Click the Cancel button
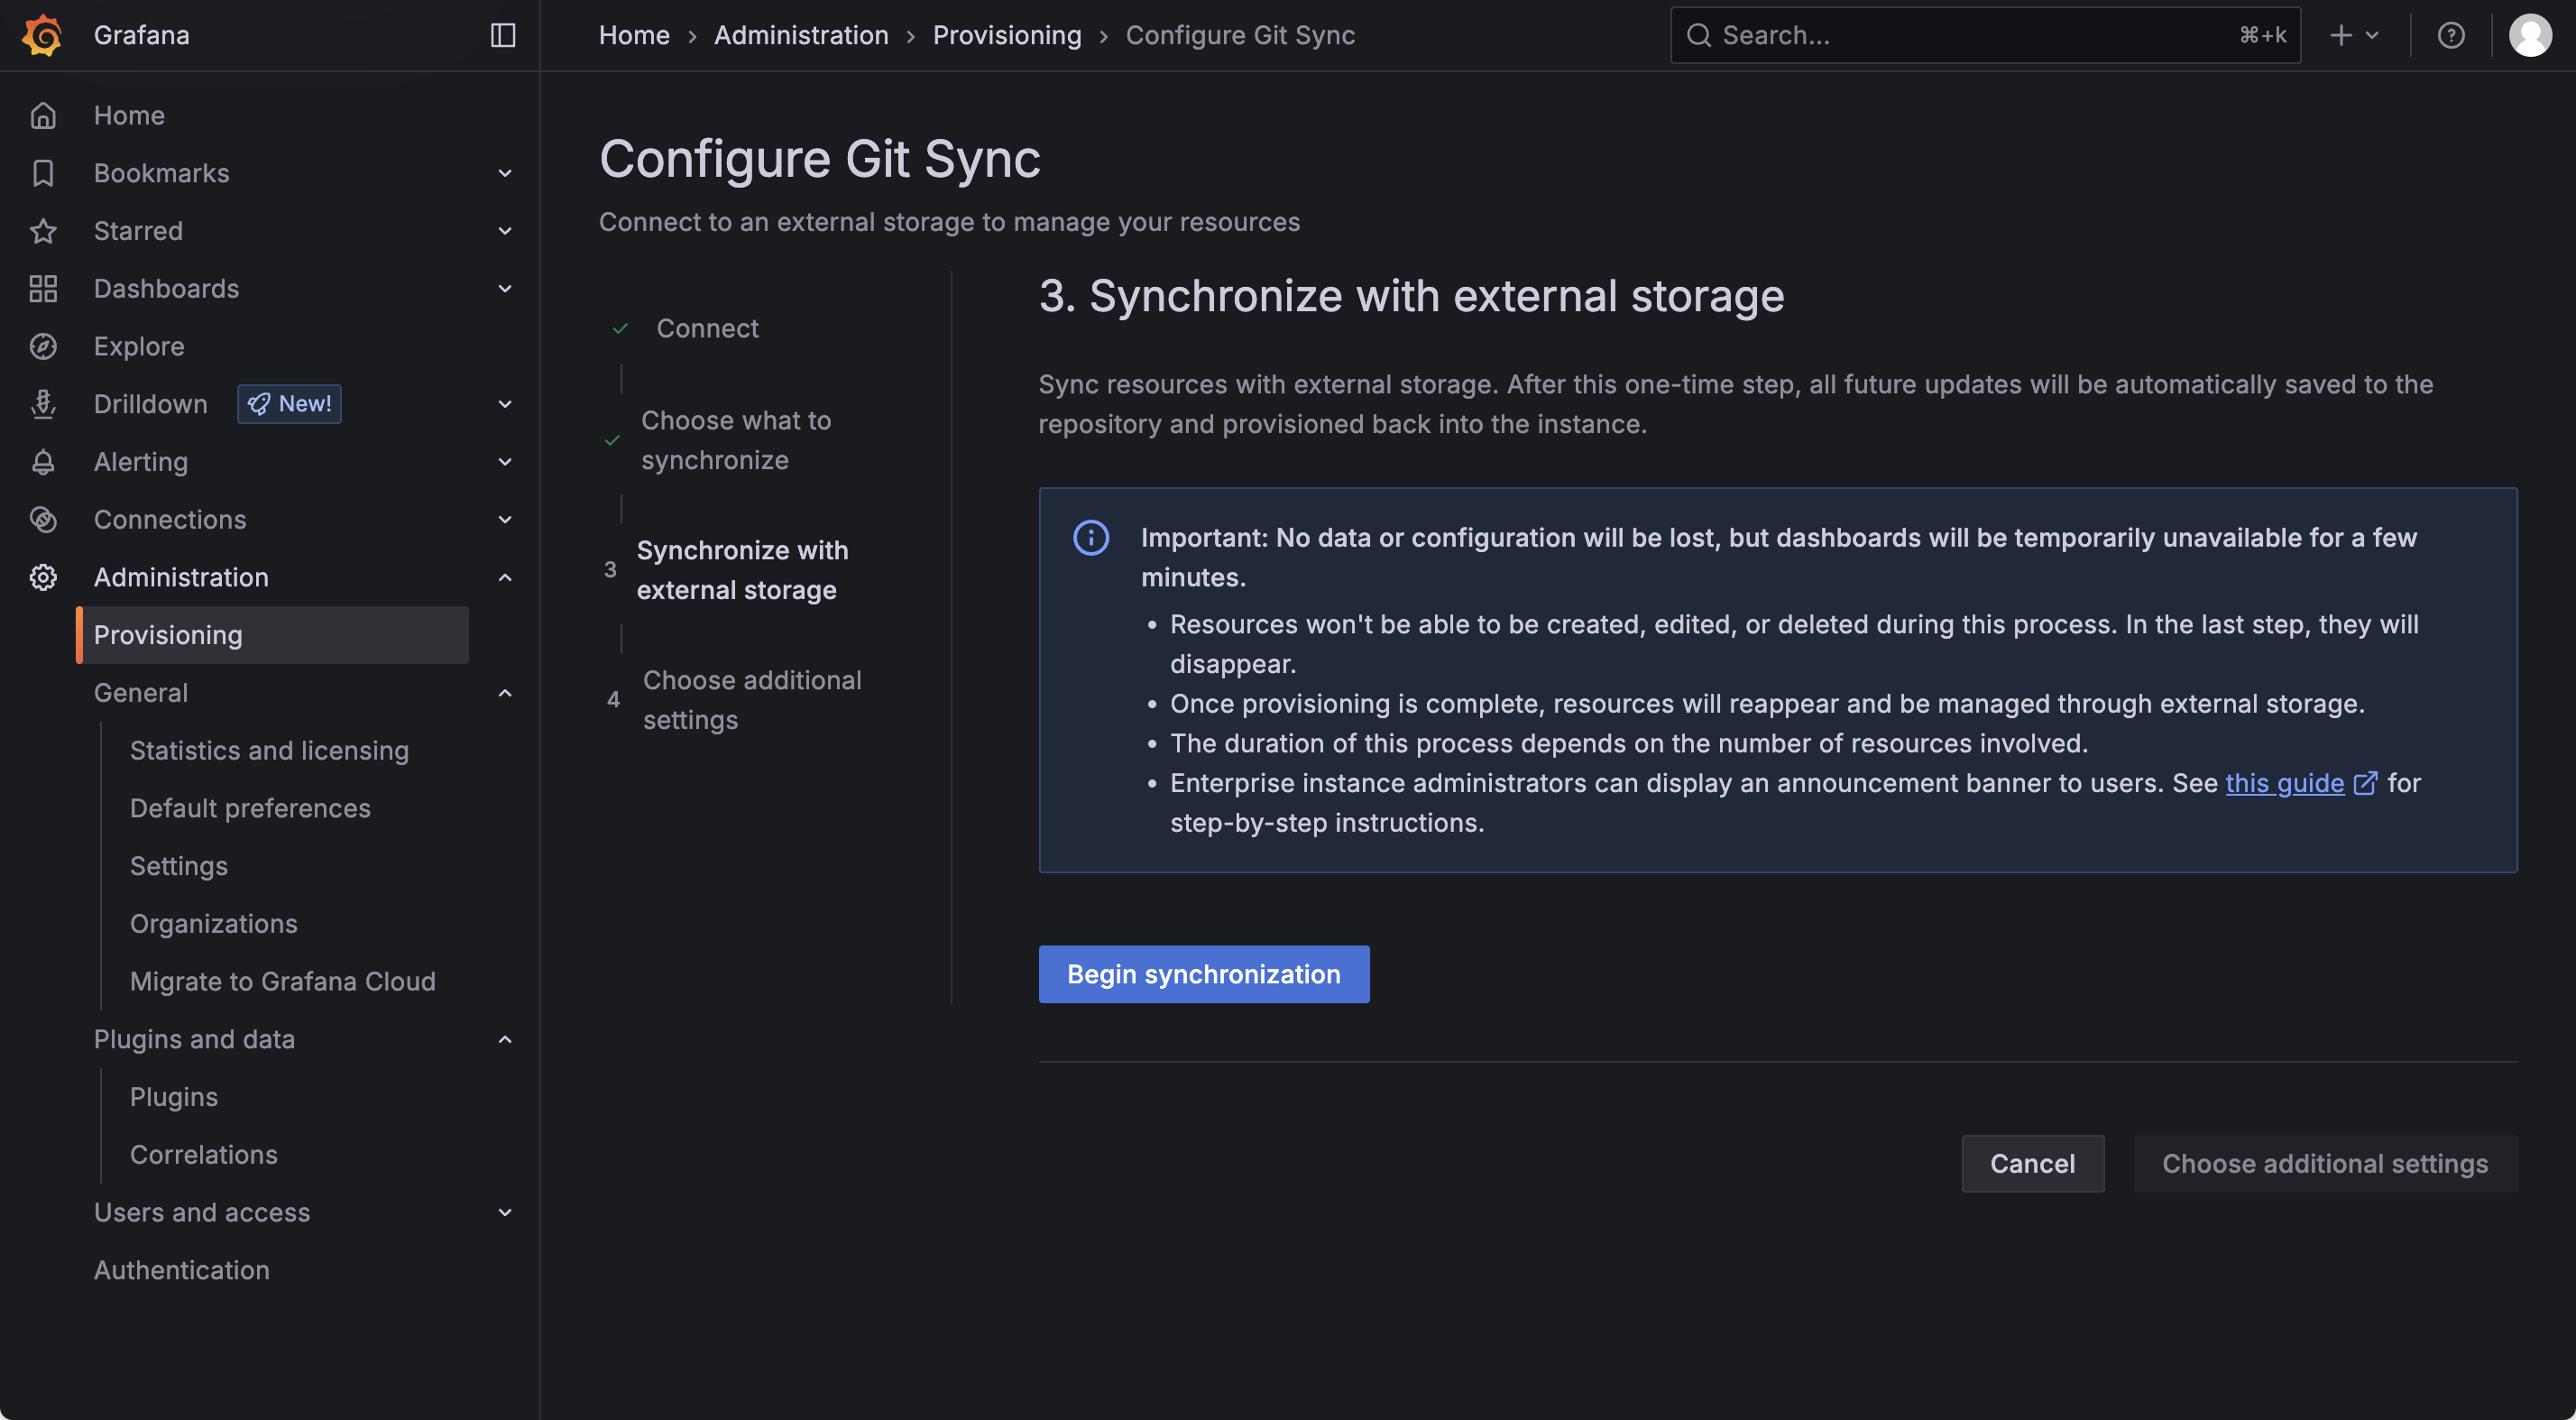 click(x=2032, y=1163)
